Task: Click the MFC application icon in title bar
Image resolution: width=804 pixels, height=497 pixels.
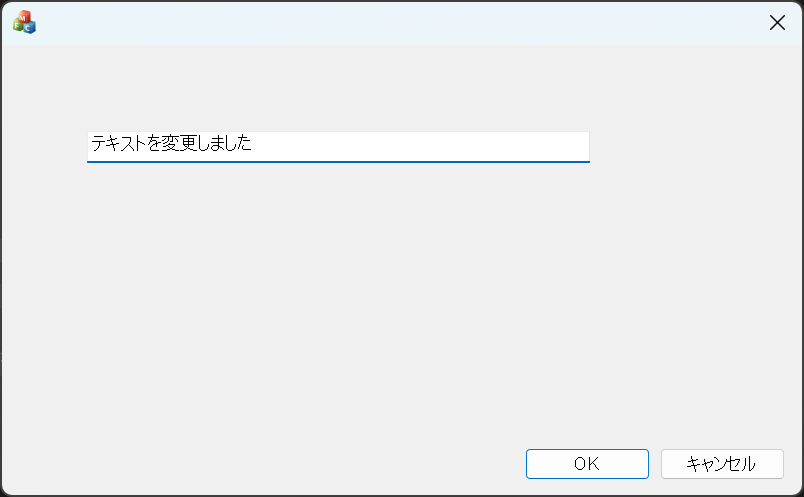Action: click(24, 22)
